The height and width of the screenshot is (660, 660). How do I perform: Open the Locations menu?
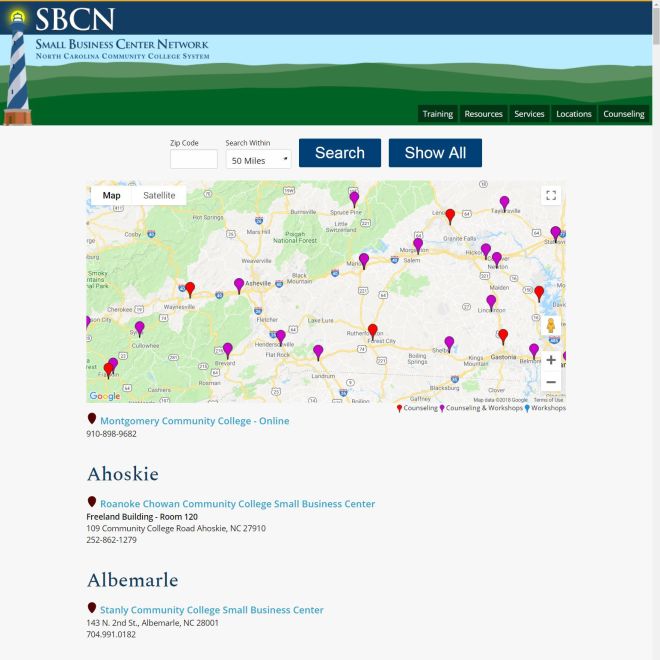pos(574,114)
